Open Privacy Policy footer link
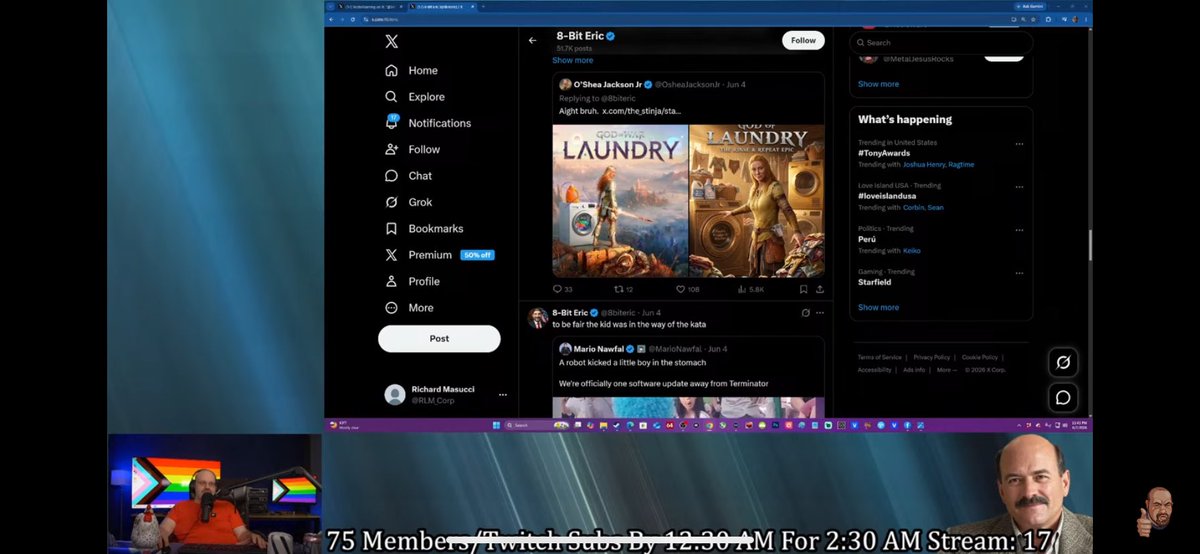The width and height of the screenshot is (1200, 554). click(x=931, y=357)
